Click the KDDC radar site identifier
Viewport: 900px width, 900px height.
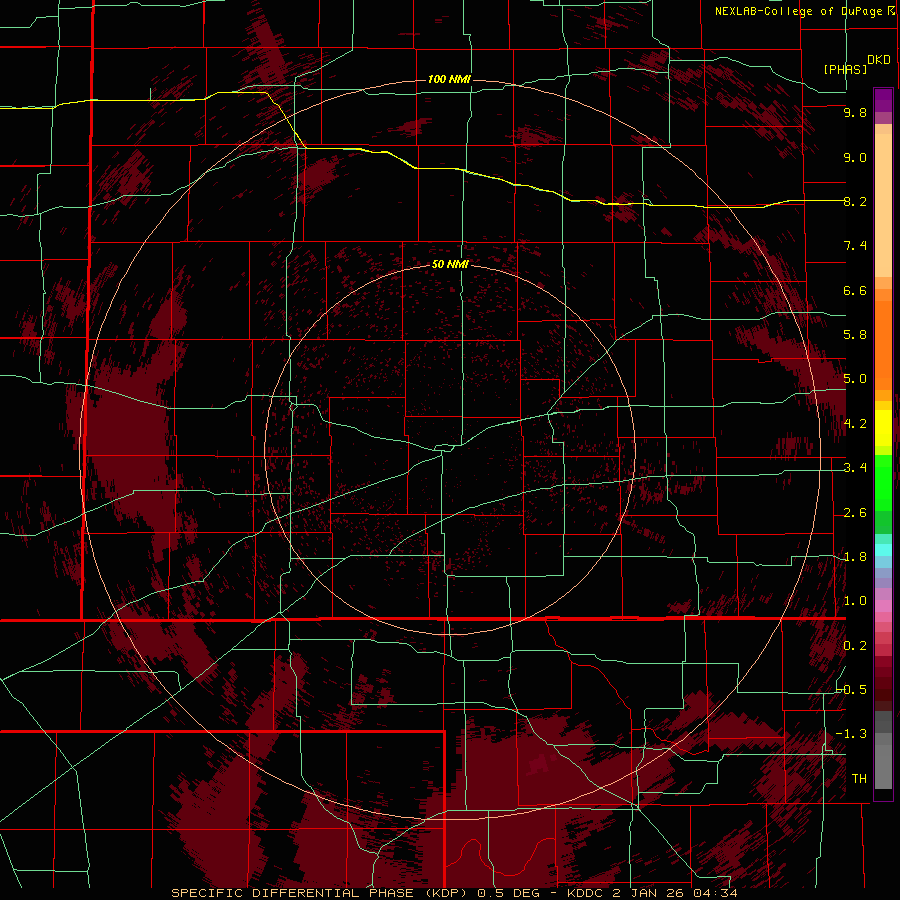tap(586, 893)
